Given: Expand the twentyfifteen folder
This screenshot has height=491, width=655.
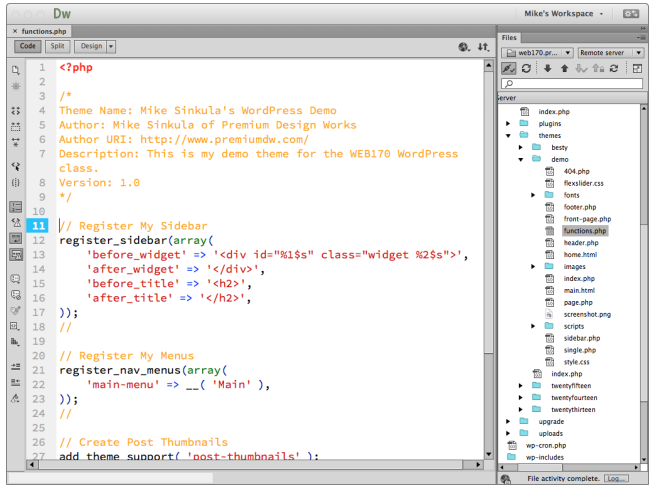Looking at the screenshot, I should coord(520,386).
